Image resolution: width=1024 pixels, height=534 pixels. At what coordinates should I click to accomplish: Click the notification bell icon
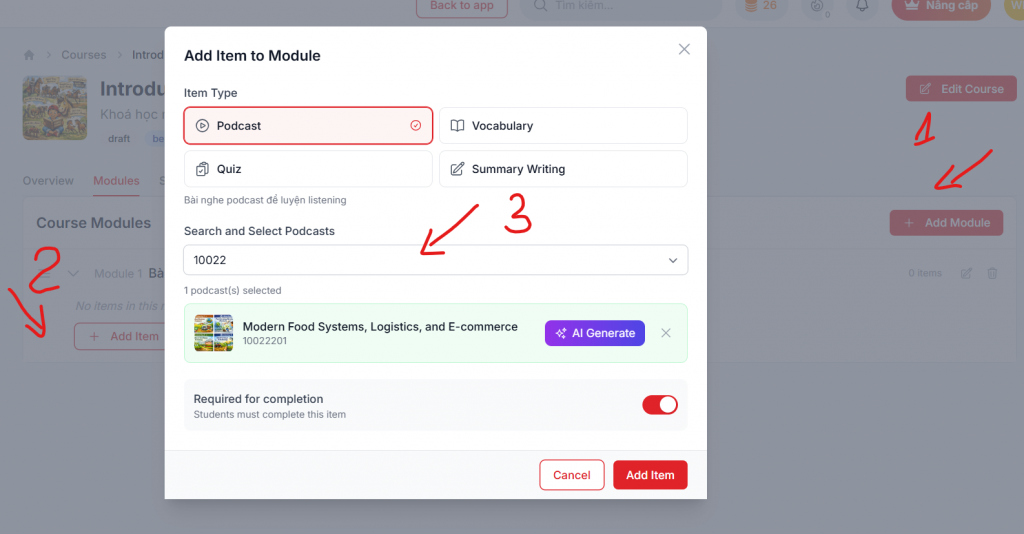click(x=860, y=6)
